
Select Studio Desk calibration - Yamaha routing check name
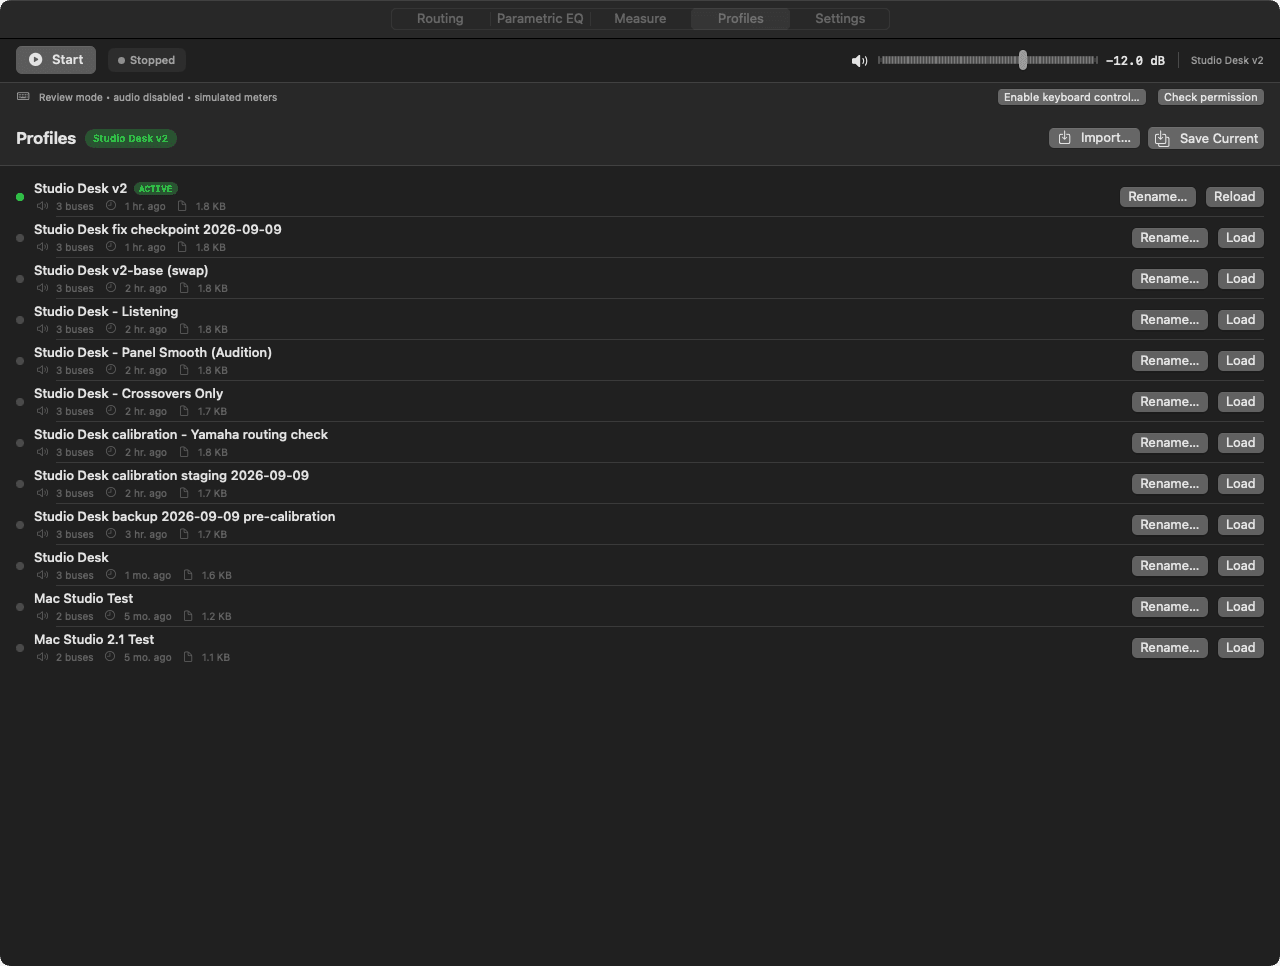tap(181, 434)
